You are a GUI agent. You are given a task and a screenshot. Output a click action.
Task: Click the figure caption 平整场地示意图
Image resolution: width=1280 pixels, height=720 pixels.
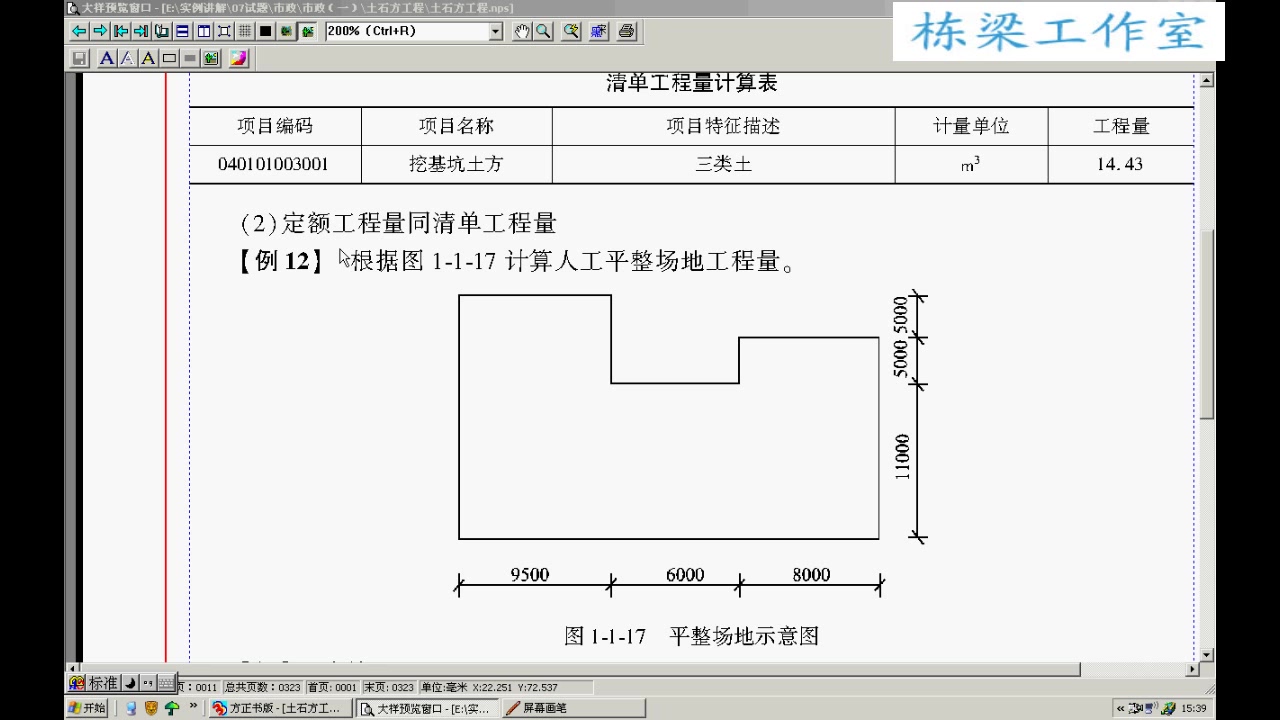coord(744,636)
